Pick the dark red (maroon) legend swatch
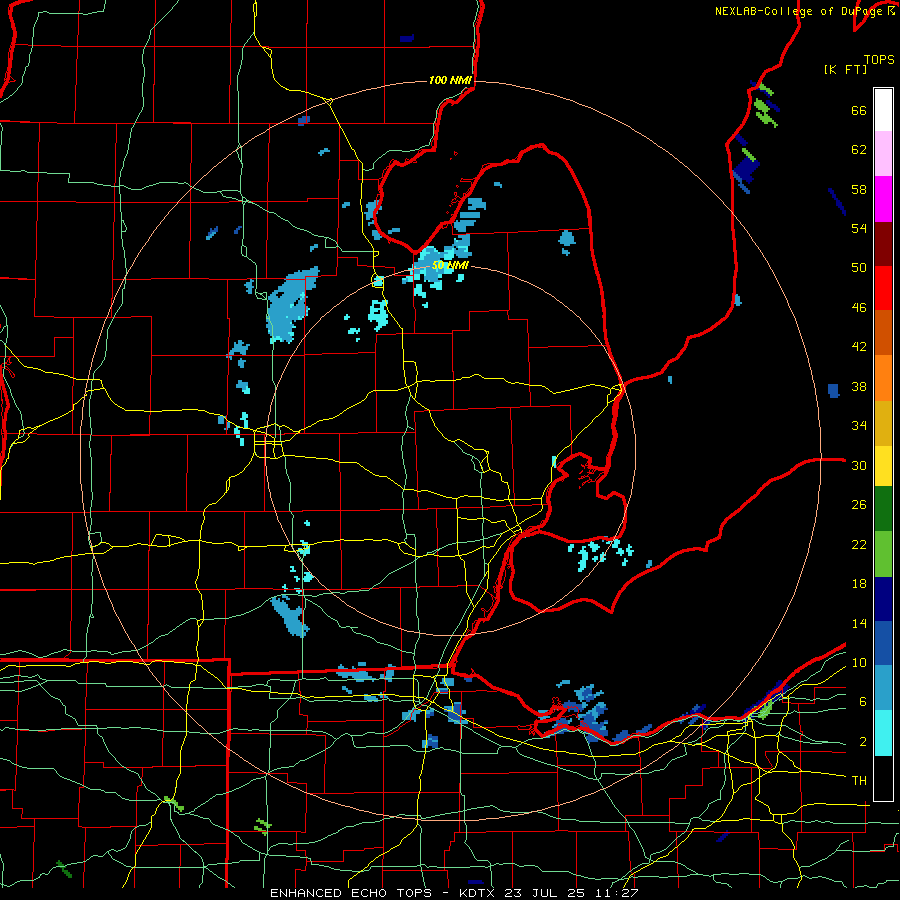The image size is (900, 900). (x=883, y=244)
